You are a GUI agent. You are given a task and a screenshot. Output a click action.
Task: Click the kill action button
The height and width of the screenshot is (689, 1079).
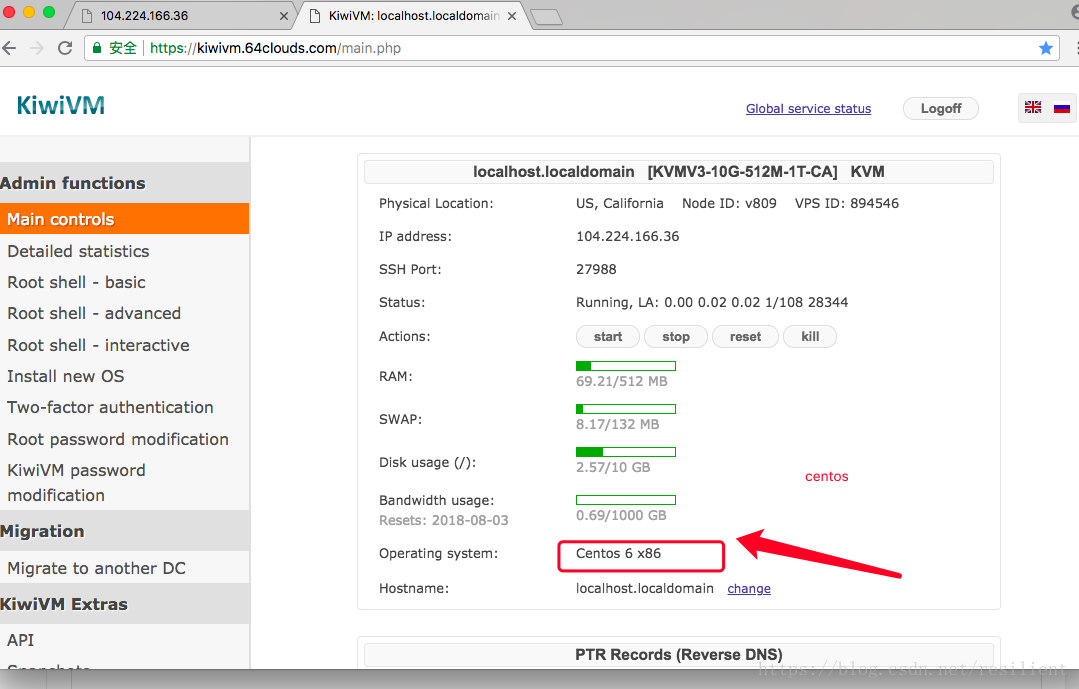pos(810,337)
